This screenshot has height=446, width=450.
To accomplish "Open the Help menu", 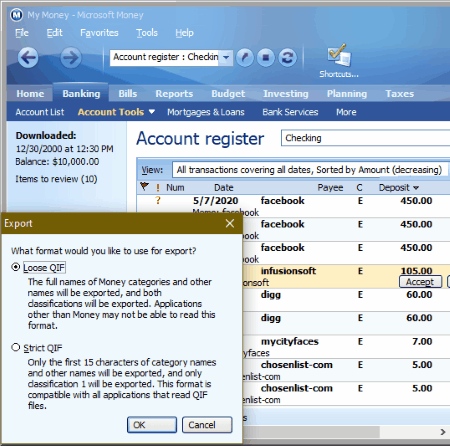I will tap(184, 33).
